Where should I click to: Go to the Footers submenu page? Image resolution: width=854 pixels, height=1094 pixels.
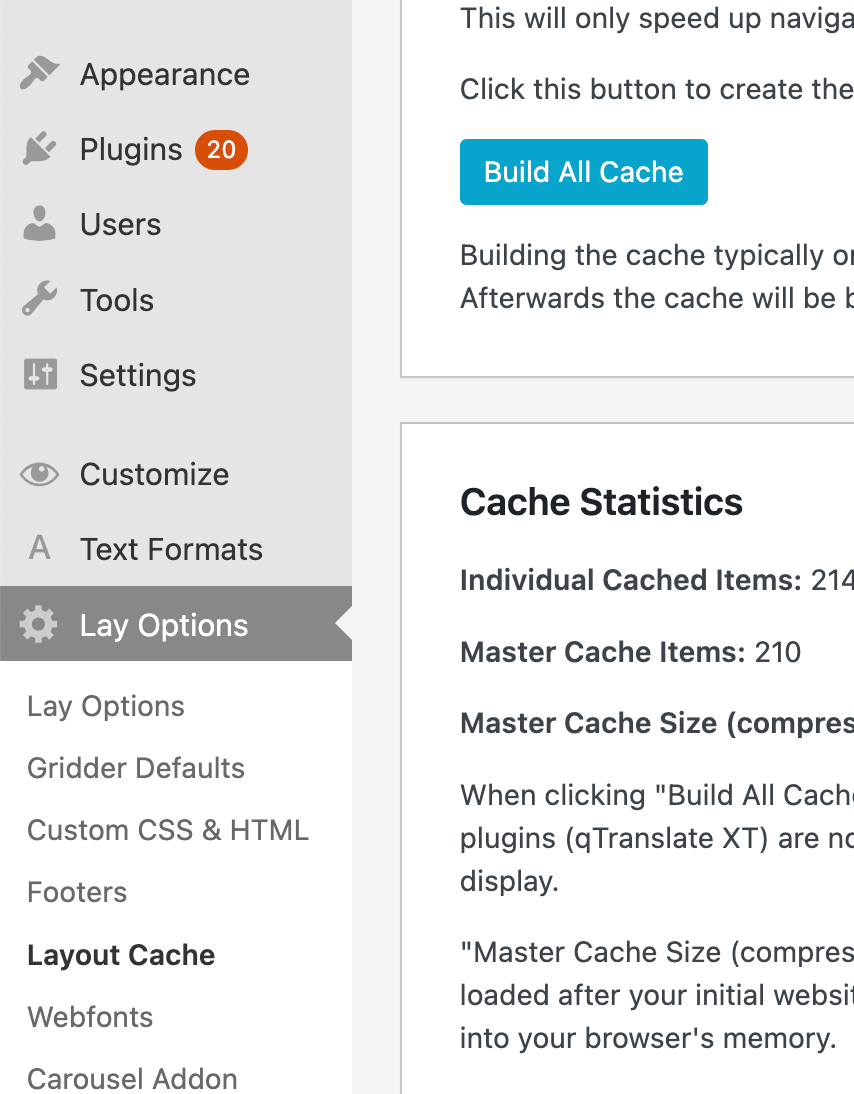click(x=77, y=892)
